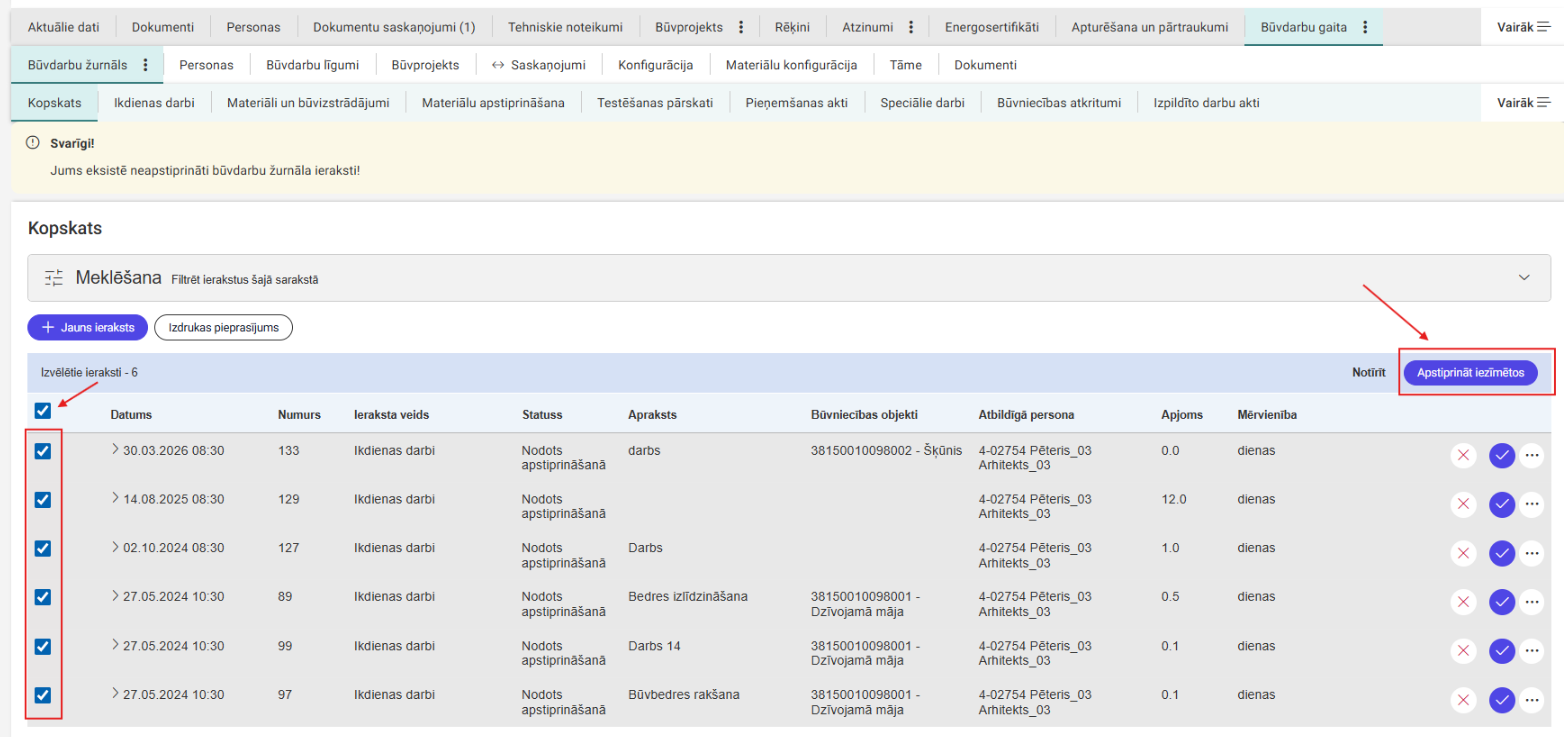Sort table by Datums column header
The width and height of the screenshot is (1564, 737).
click(x=131, y=414)
